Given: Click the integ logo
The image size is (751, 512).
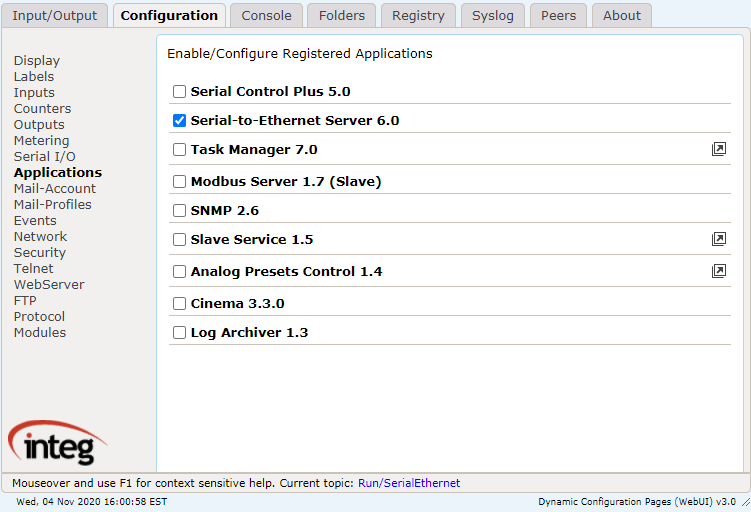Looking at the screenshot, I should point(57,443).
